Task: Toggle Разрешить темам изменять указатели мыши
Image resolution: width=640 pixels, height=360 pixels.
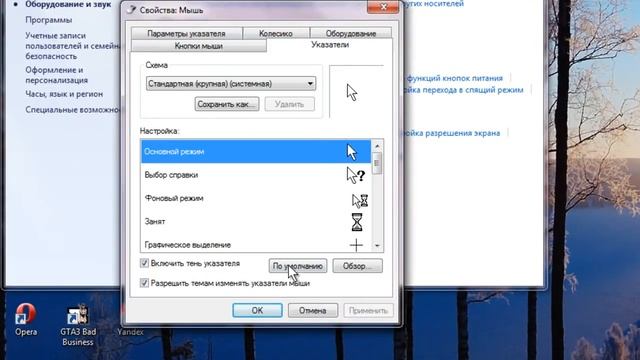Action: (144, 282)
